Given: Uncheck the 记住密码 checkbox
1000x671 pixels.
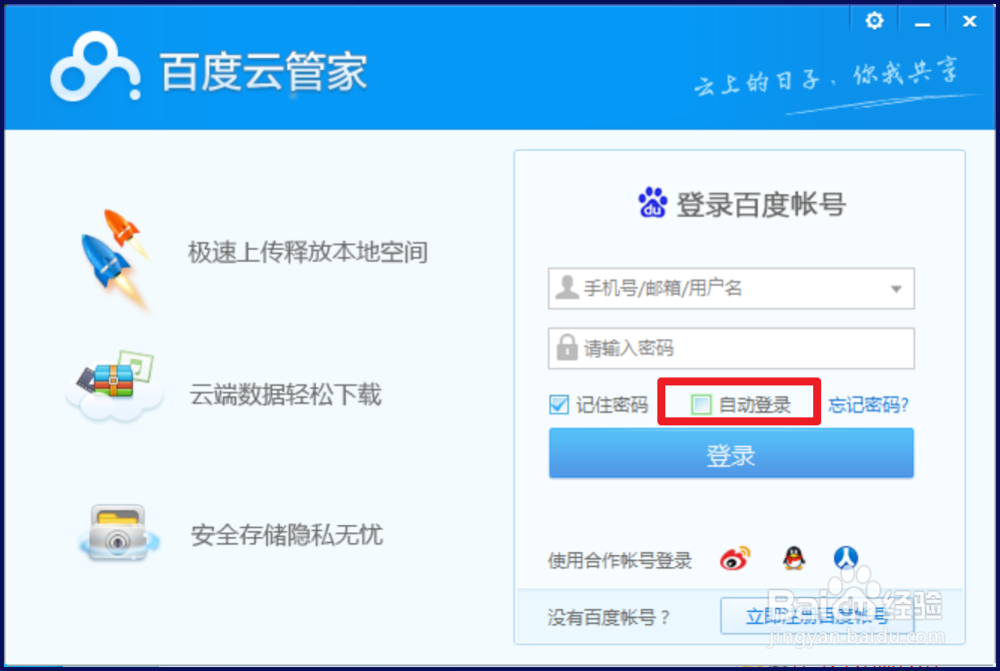Looking at the screenshot, I should [x=559, y=404].
